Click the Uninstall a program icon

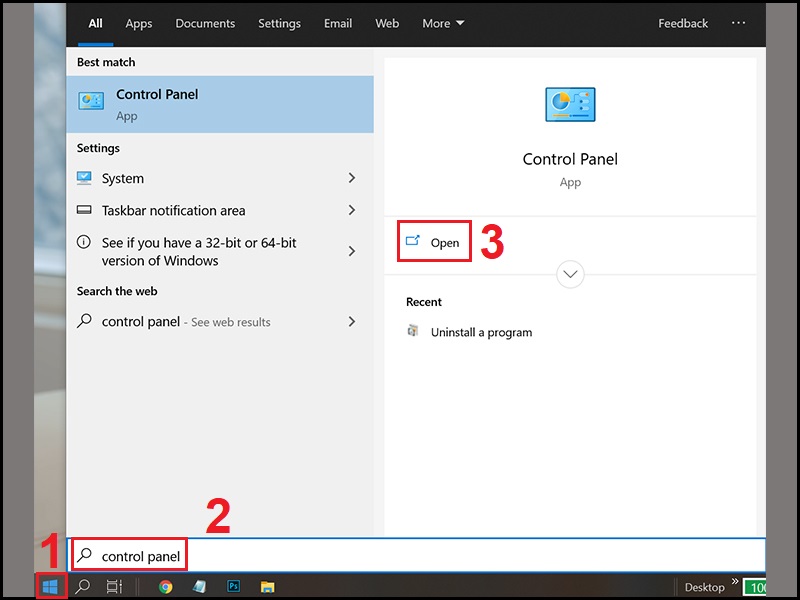click(x=413, y=331)
